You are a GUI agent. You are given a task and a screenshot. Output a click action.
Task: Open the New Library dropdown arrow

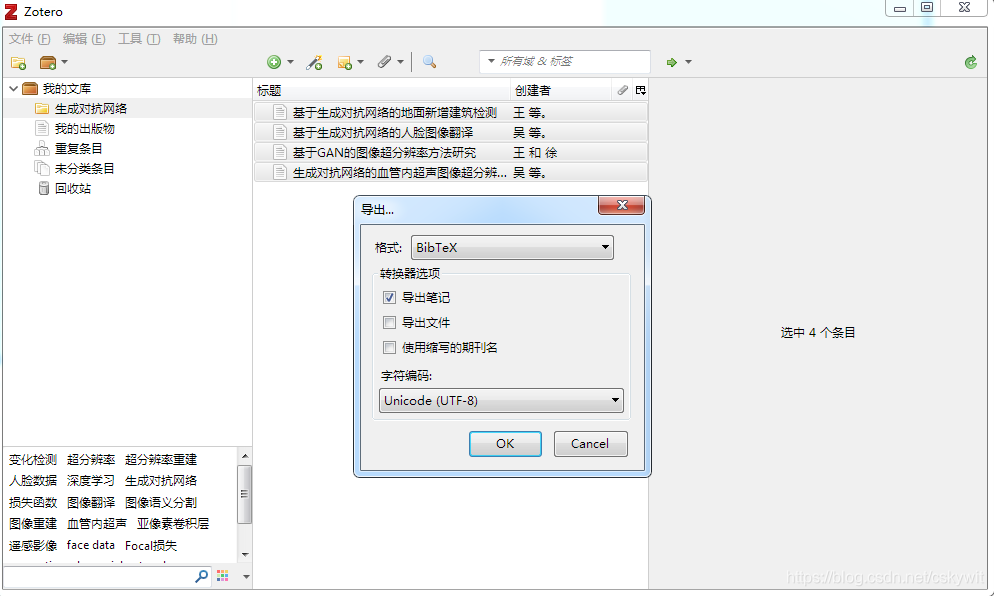pos(64,62)
